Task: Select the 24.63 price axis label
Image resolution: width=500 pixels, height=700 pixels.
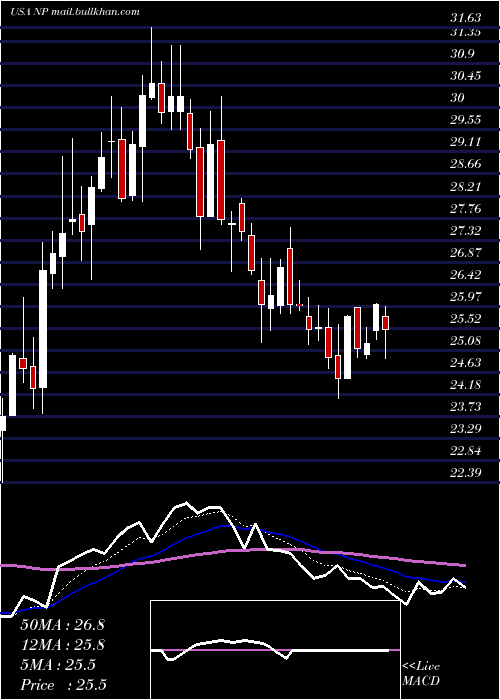Action: (466, 363)
